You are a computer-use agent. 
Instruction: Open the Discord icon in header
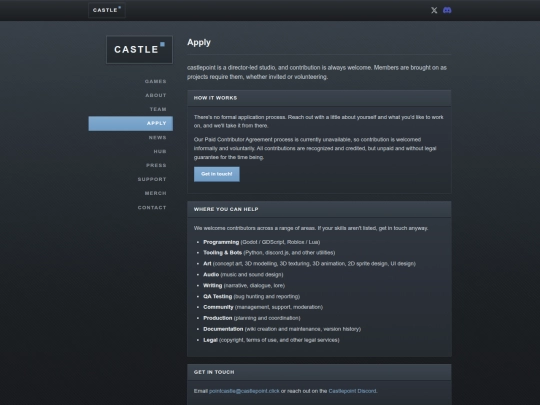click(447, 10)
